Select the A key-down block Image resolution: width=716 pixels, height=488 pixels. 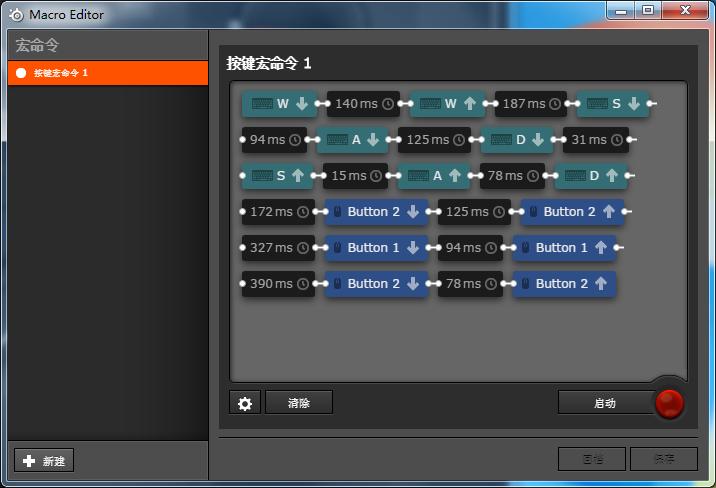tap(353, 140)
